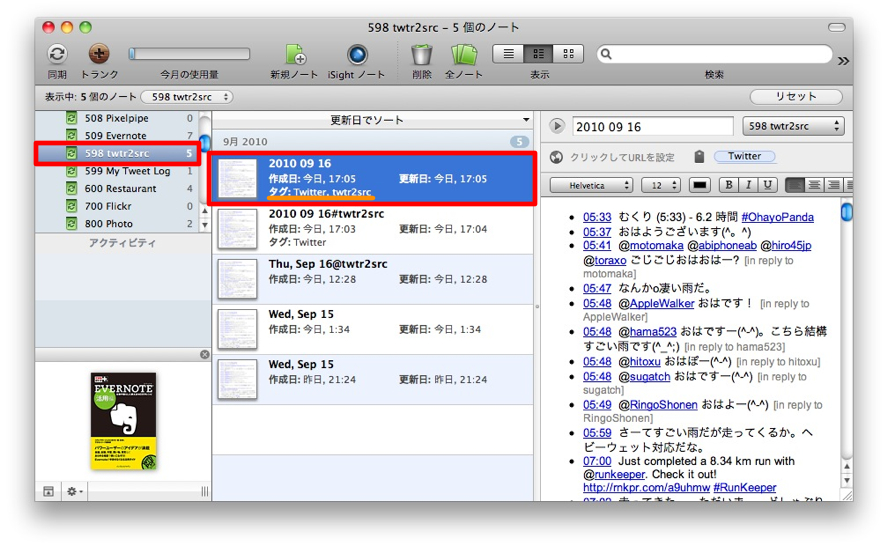The width and height of the screenshot is (888, 554).
Task: Open notebook selector in the note editor
Action: pos(793,126)
